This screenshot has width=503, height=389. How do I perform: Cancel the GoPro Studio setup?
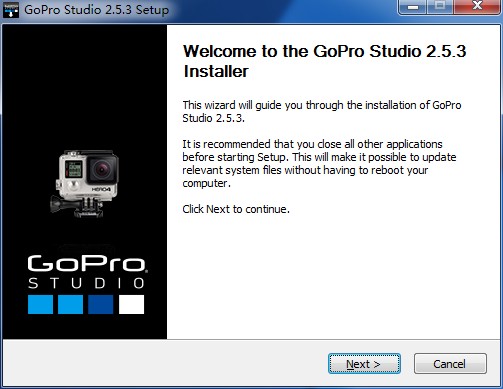[450, 364]
